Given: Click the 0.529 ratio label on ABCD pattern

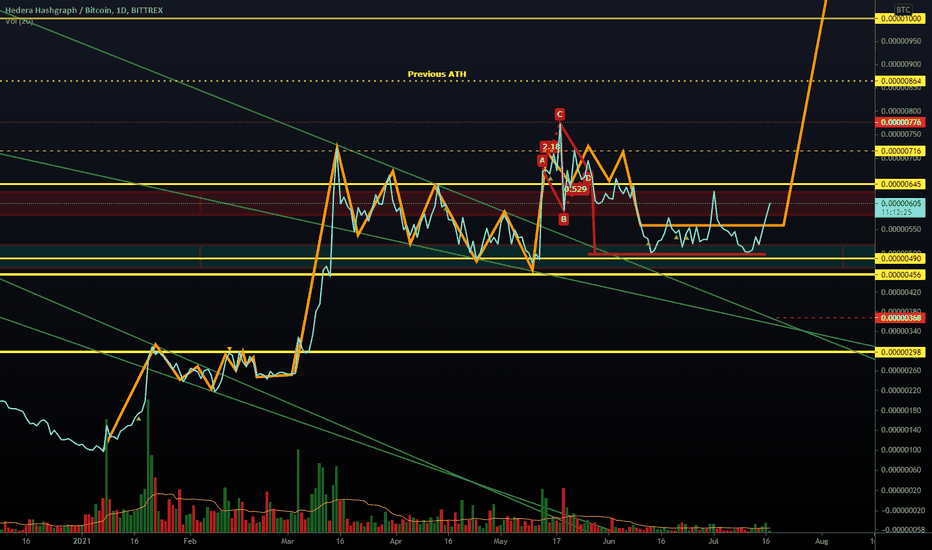Looking at the screenshot, I should tap(576, 189).
